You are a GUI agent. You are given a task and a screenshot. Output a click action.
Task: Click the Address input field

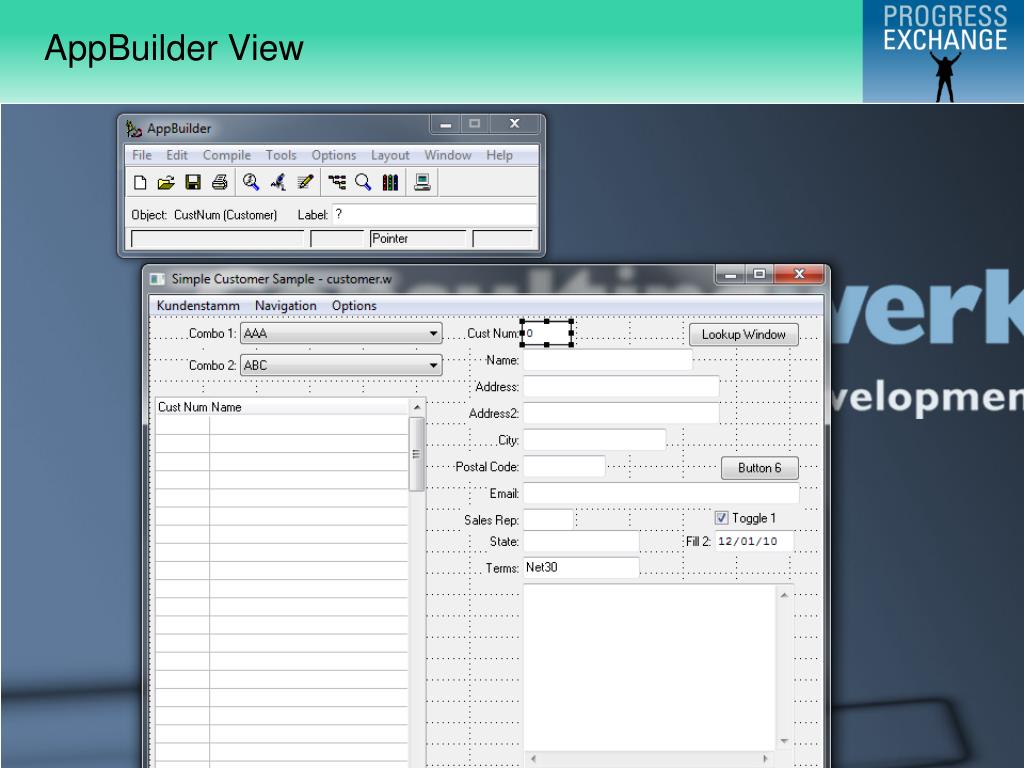pos(621,387)
